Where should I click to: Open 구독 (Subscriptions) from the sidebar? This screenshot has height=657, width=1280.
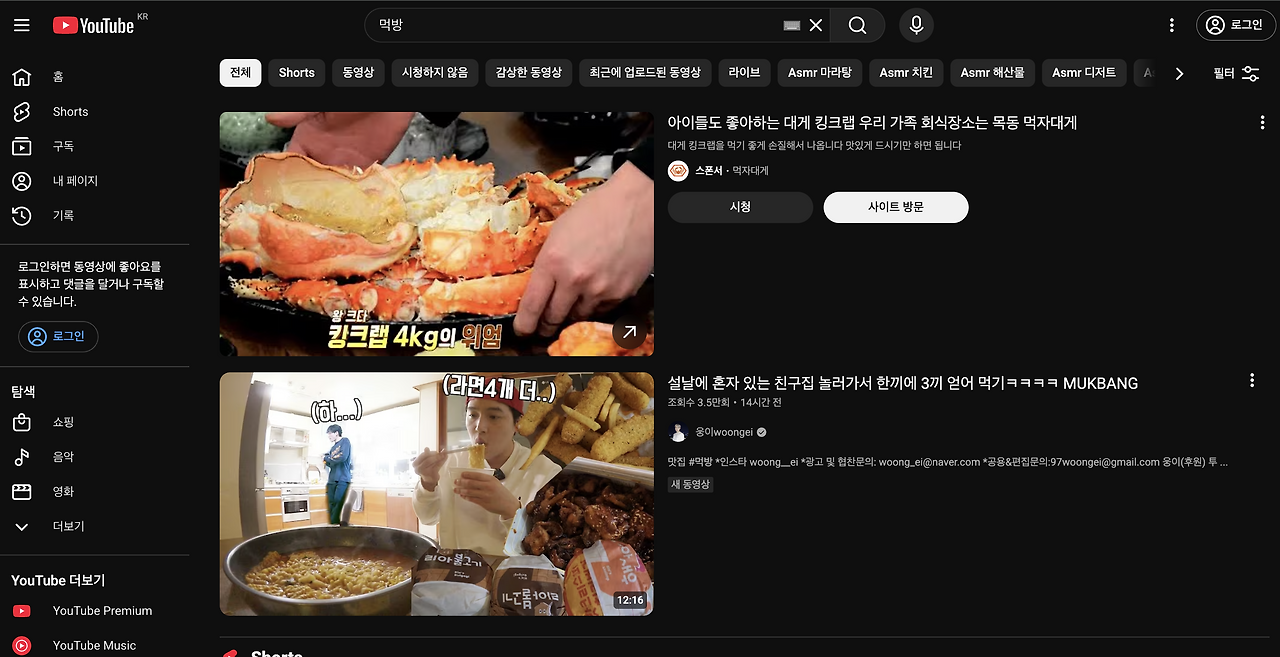pyautogui.click(x=60, y=146)
